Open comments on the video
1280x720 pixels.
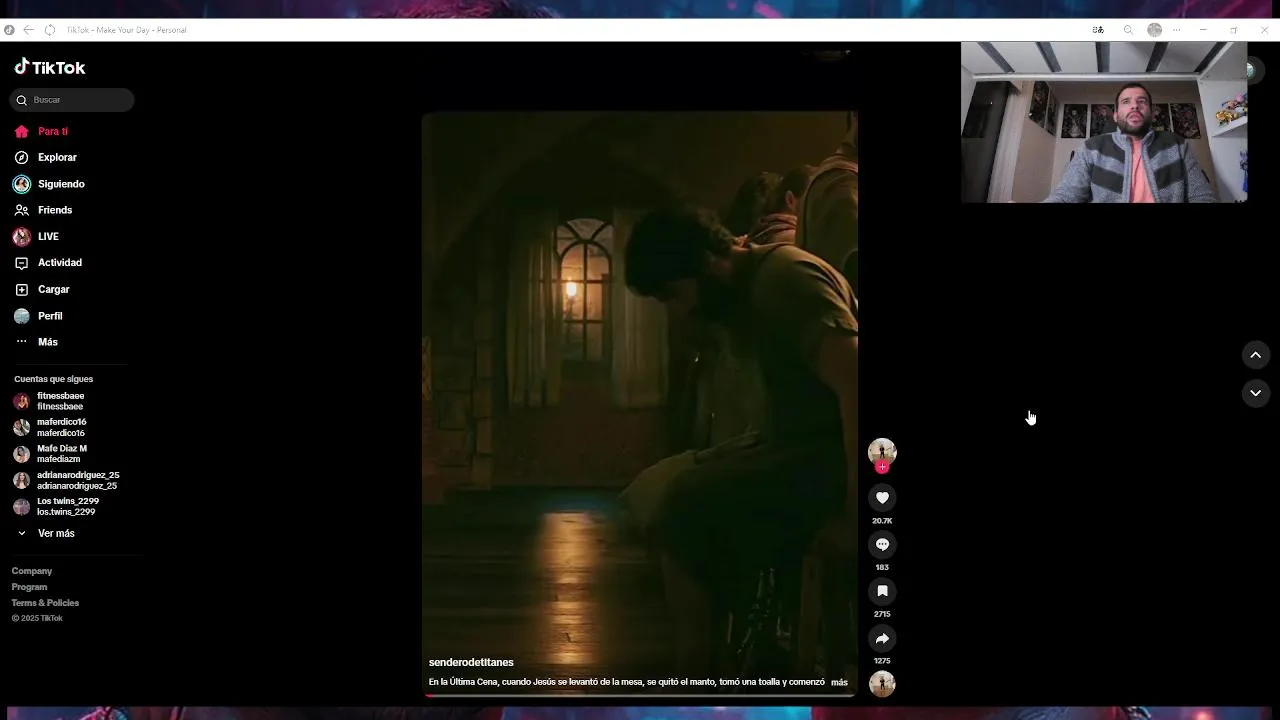click(x=882, y=544)
